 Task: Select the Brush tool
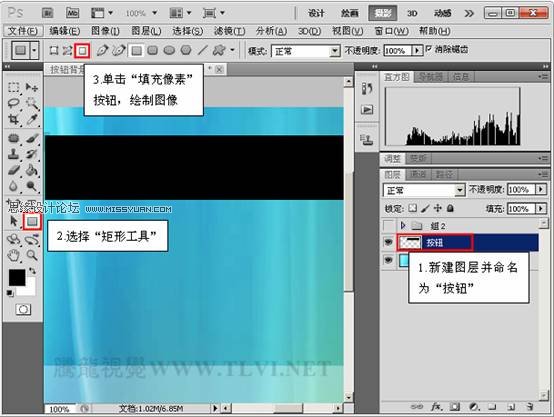pos(32,138)
